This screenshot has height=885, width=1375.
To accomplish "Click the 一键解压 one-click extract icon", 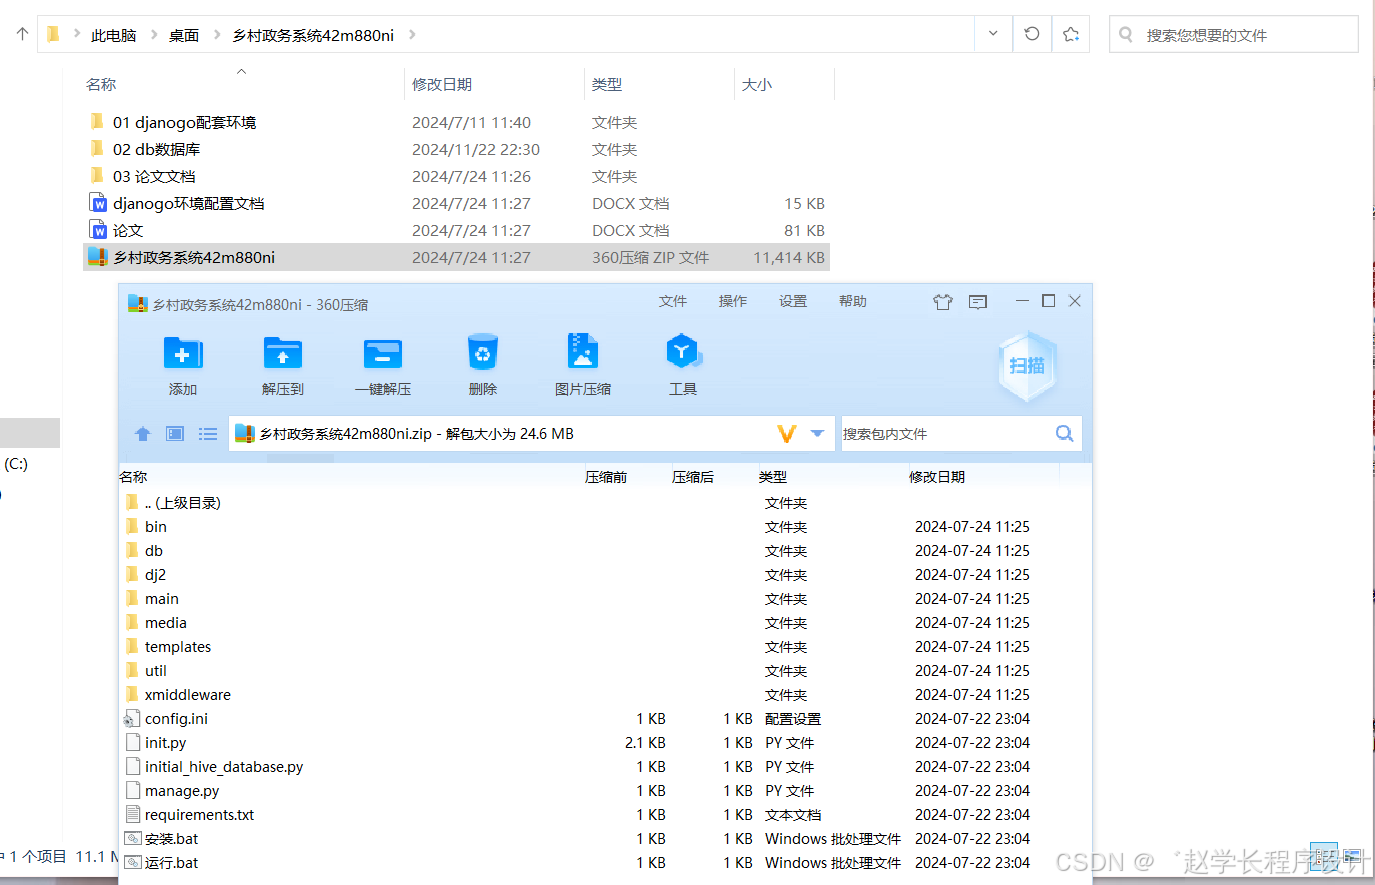I will tap(383, 354).
